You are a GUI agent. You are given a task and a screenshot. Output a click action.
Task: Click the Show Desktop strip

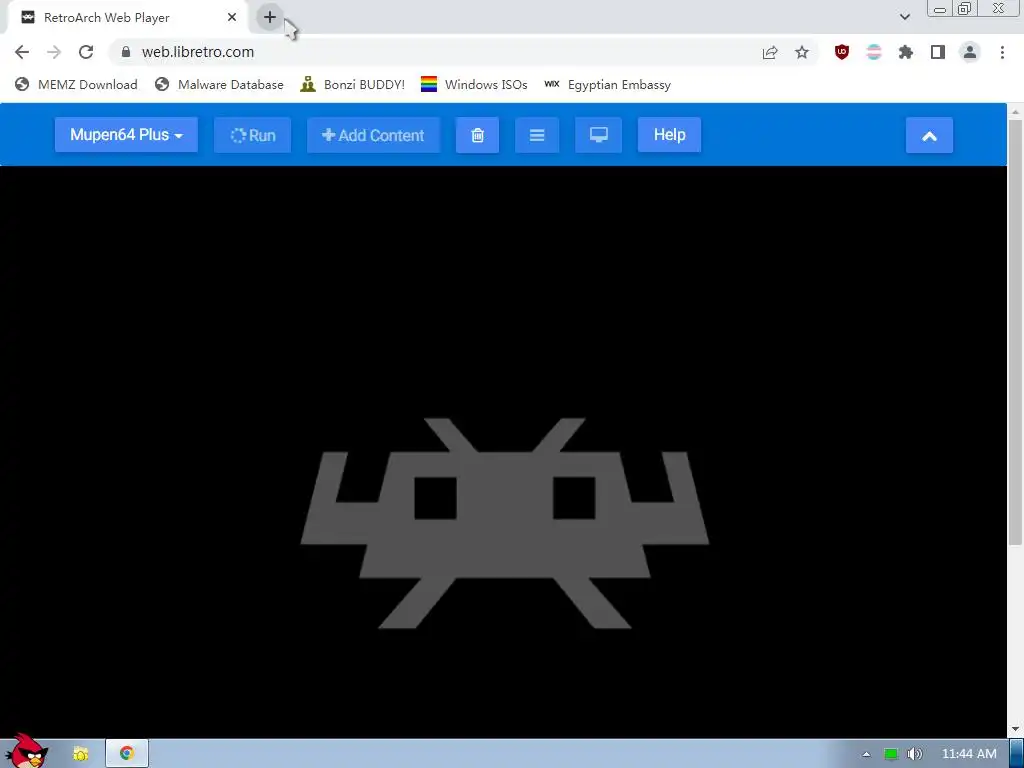click(x=1017, y=754)
